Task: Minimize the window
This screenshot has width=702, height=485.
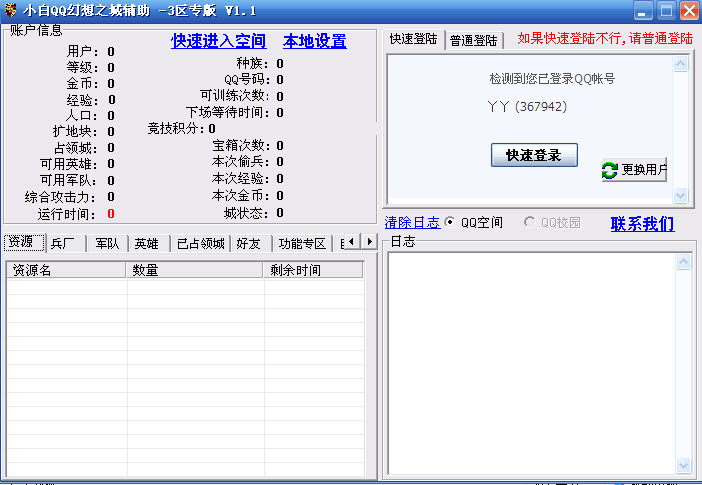Action: point(643,10)
